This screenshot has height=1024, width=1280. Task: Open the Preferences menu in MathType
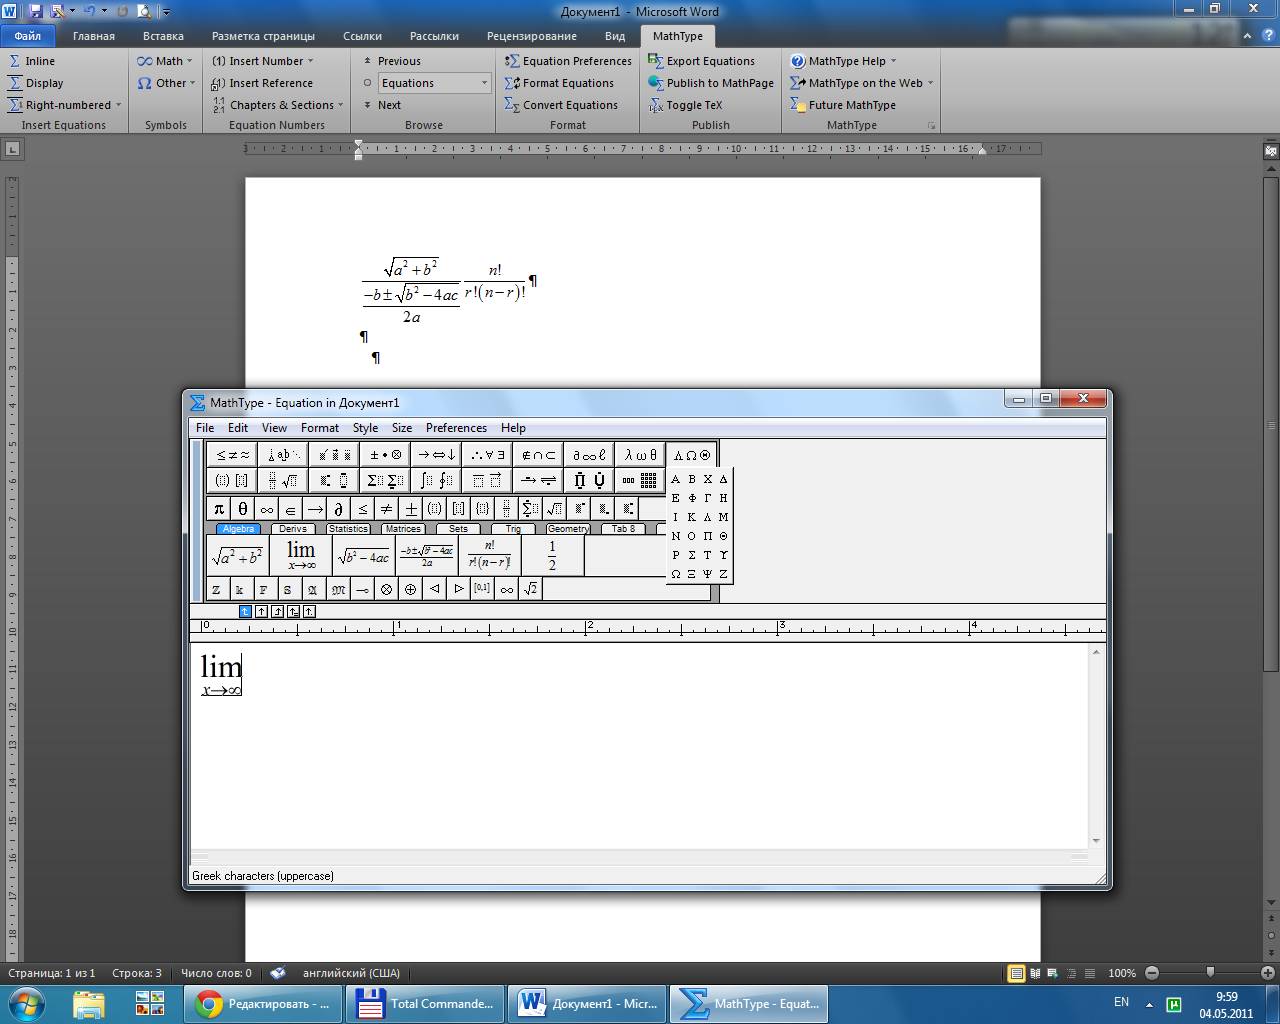(x=456, y=428)
